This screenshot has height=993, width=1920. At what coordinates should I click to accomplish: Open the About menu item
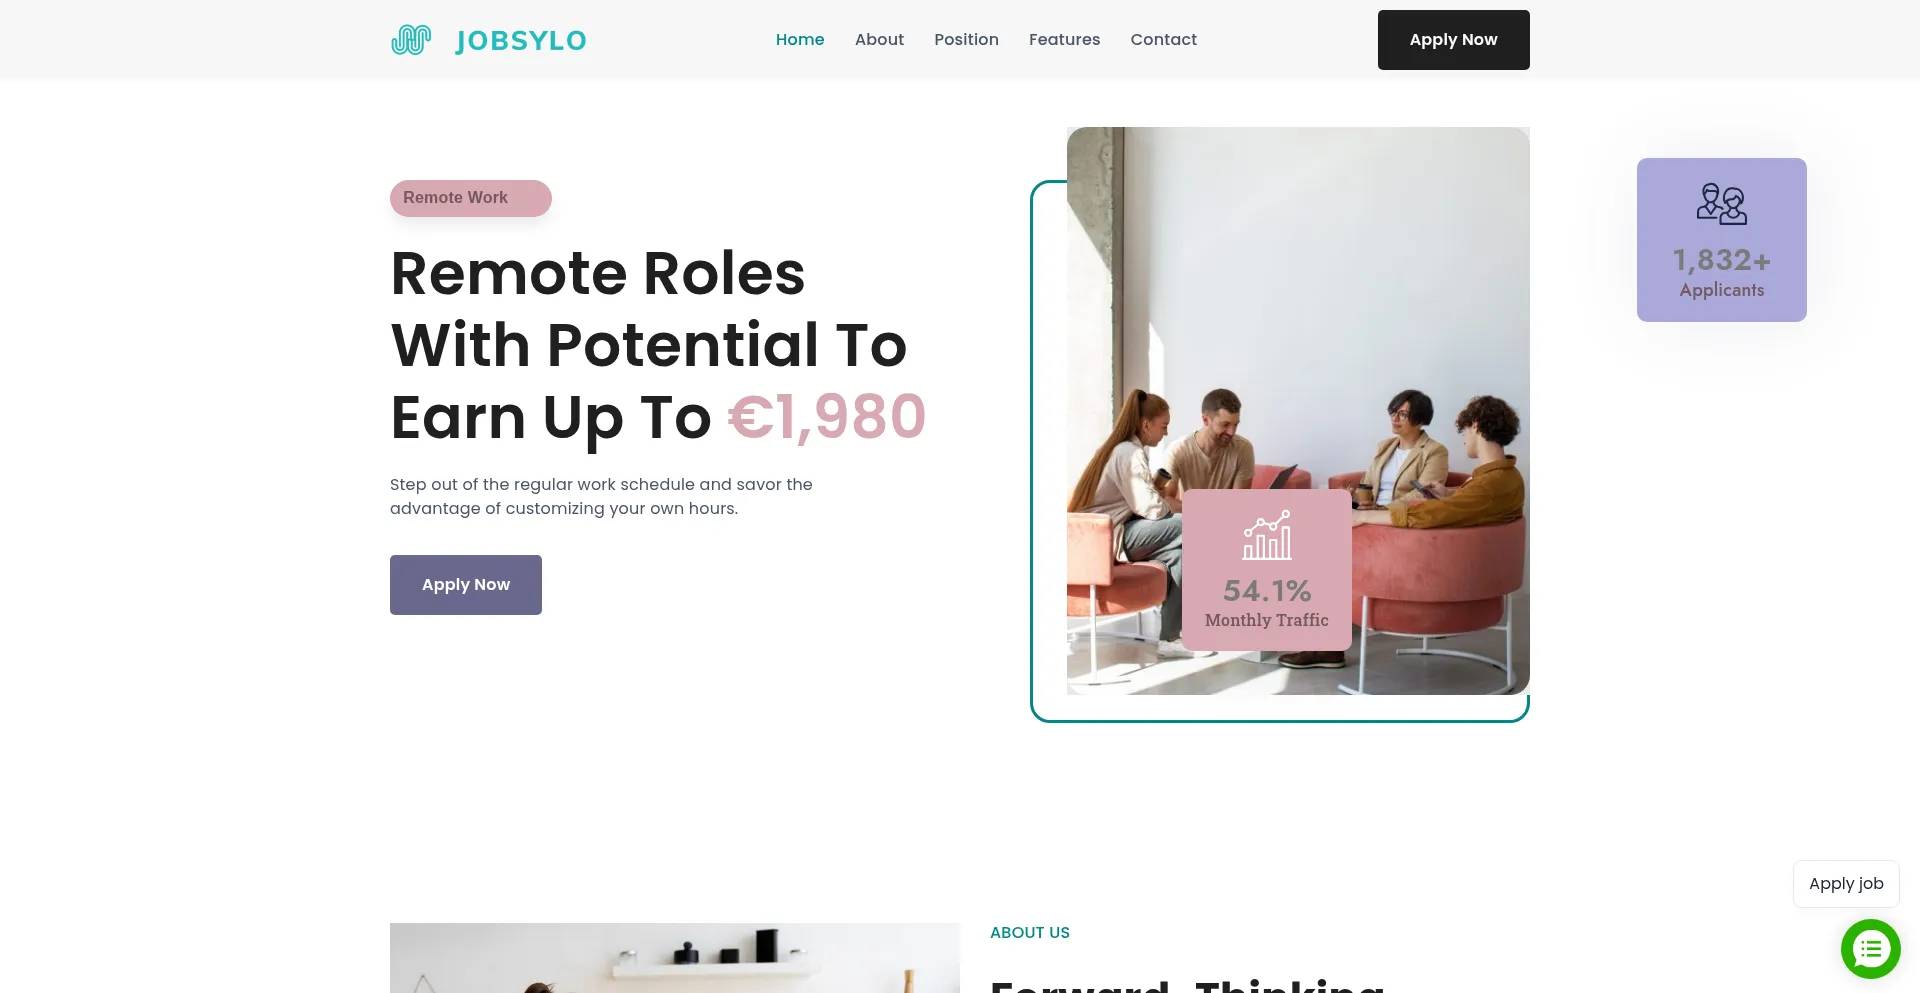tap(879, 40)
